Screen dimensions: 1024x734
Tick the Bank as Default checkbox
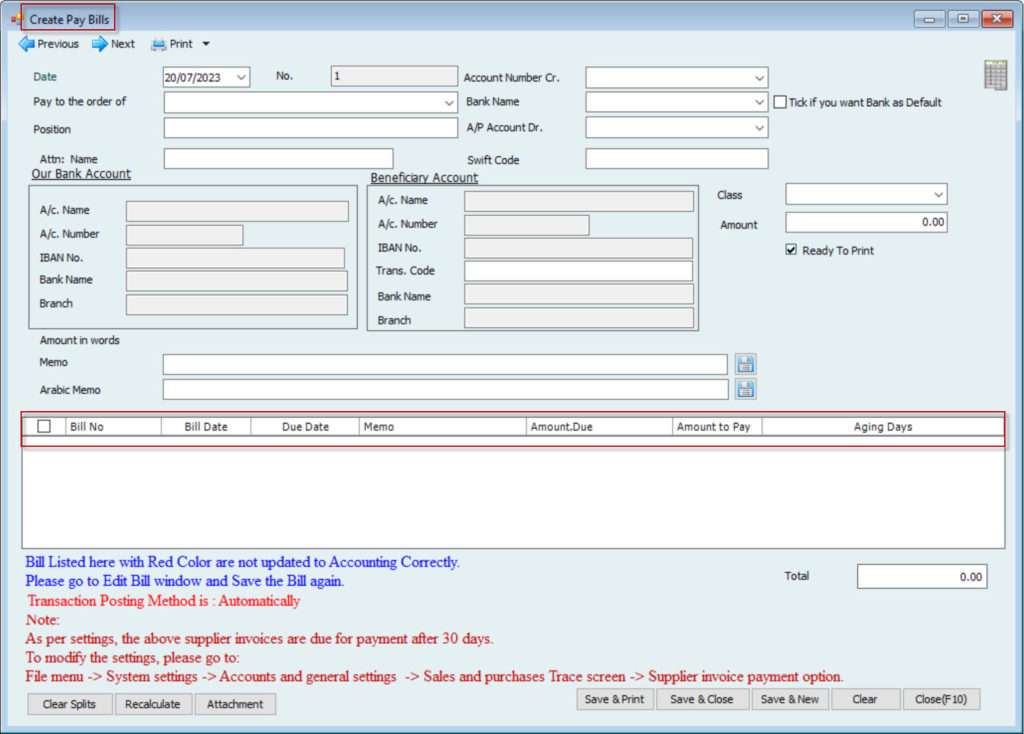pos(781,102)
